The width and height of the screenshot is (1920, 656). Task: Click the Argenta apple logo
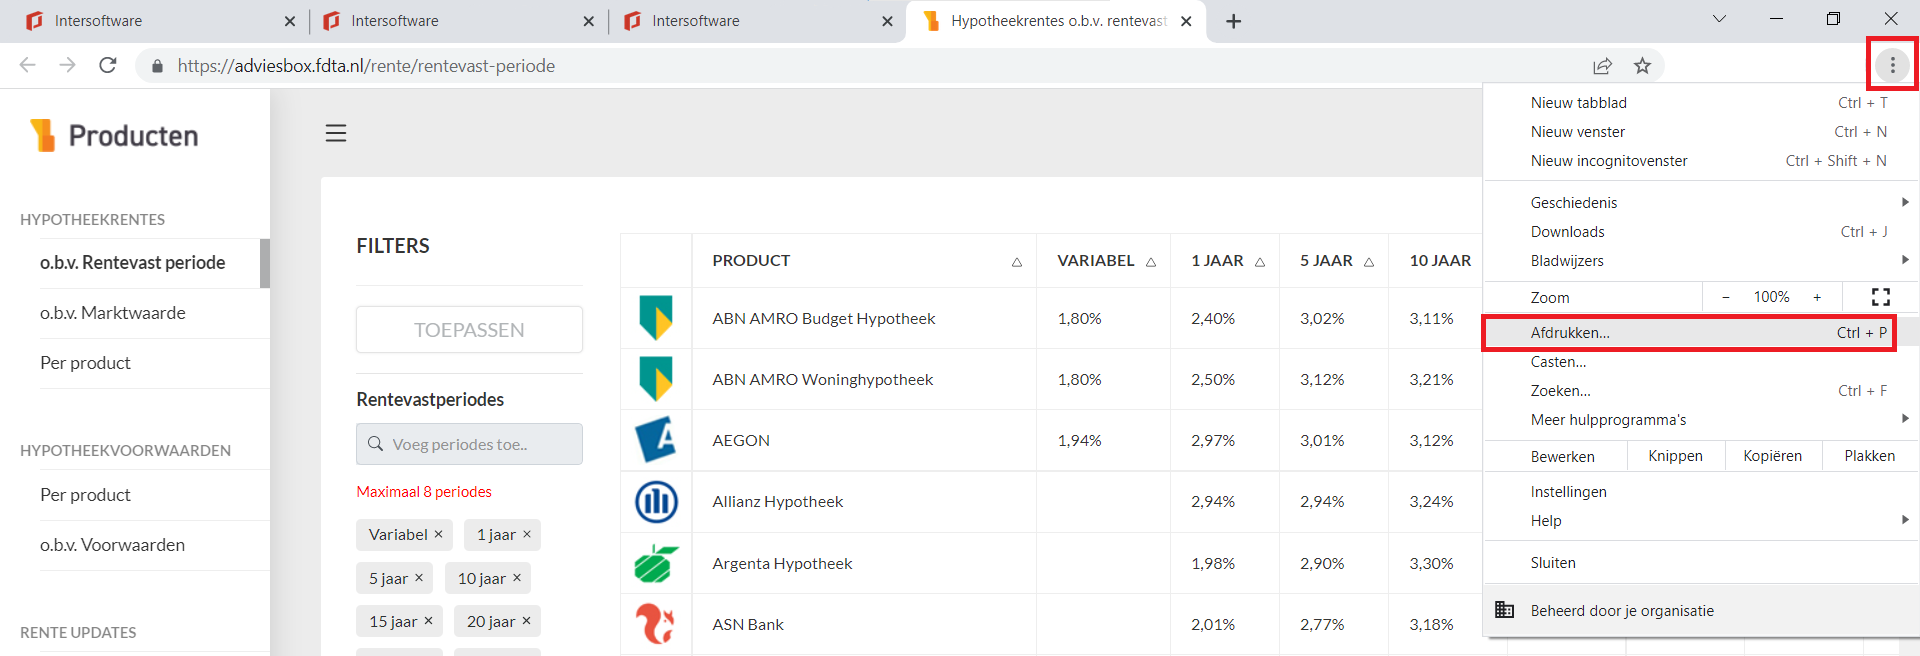(x=656, y=563)
